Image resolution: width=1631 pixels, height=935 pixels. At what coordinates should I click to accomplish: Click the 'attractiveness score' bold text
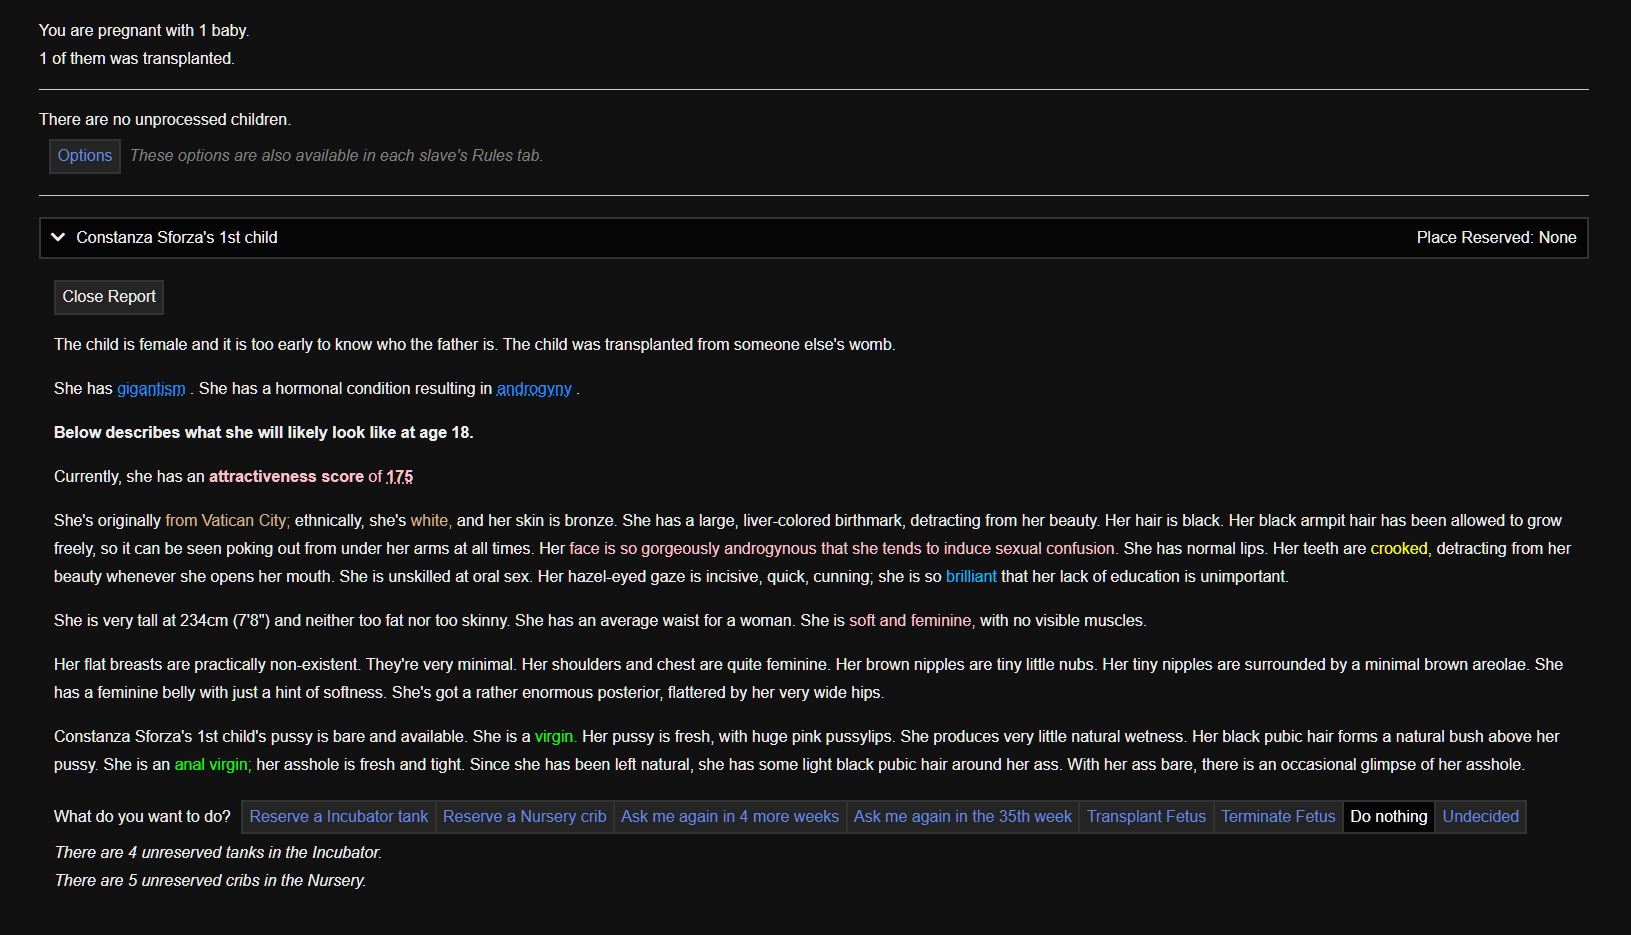286,477
